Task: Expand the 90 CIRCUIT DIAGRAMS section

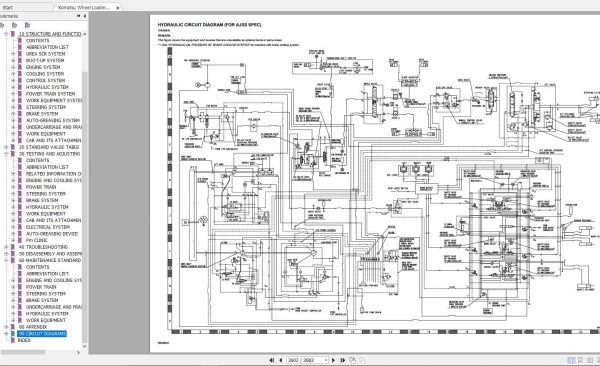Action: 6,334
